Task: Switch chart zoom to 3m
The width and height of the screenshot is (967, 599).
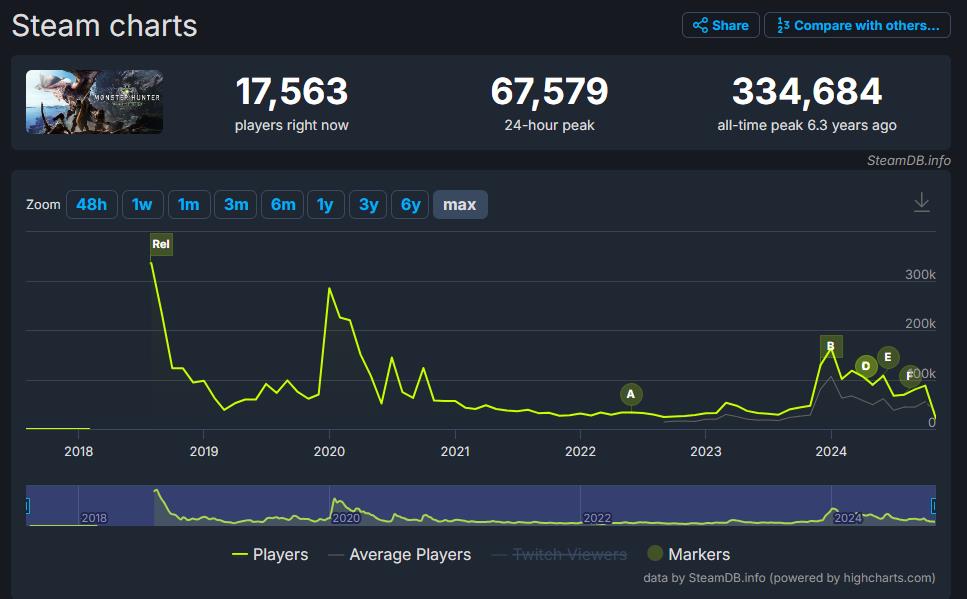Action: coord(236,205)
